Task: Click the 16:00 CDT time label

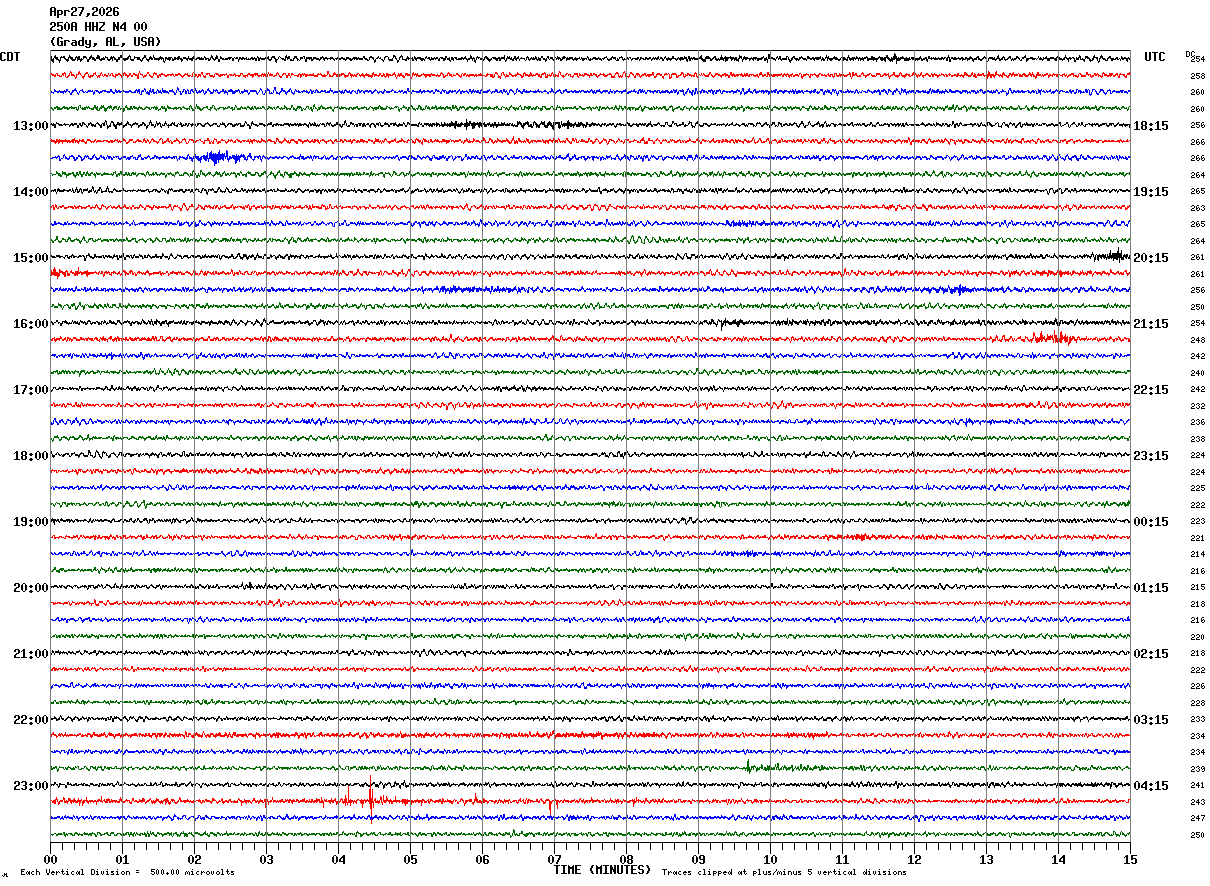Action: (30, 324)
